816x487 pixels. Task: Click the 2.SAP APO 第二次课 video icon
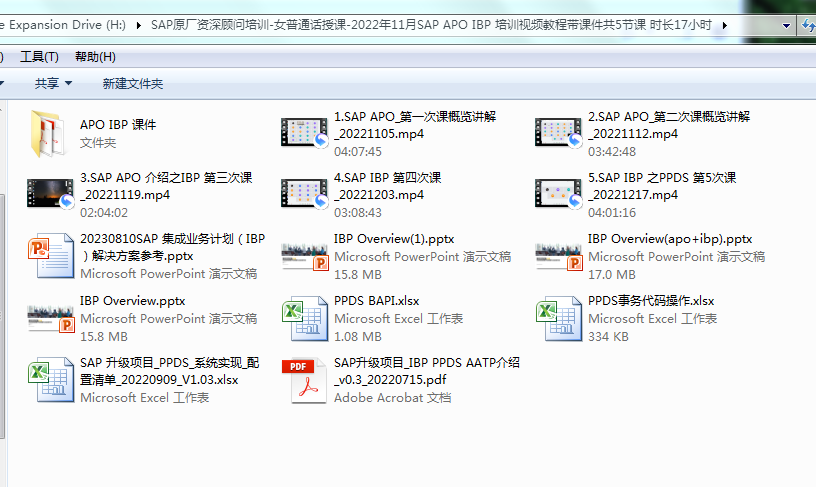pos(558,133)
